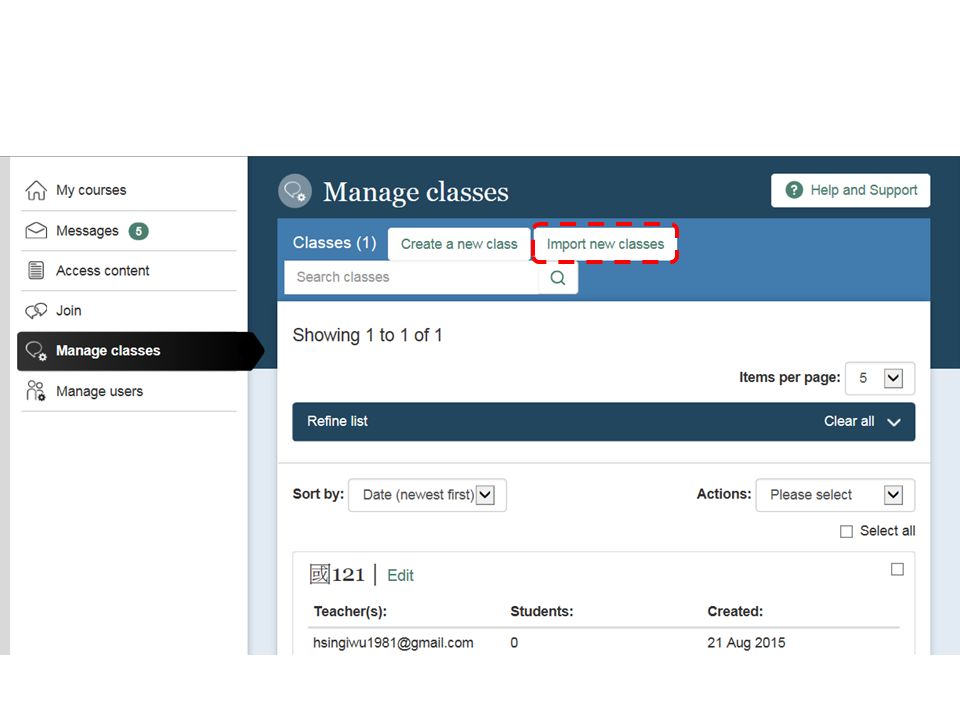Open the unread messages badge showing 5
This screenshot has width=960, height=720.
(x=138, y=231)
